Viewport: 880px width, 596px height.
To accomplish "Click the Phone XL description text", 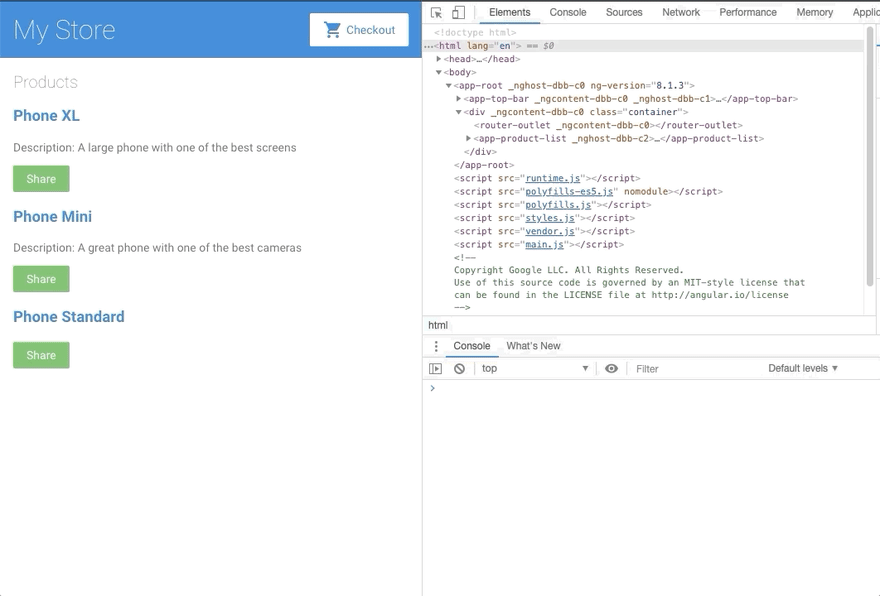I will (x=155, y=148).
